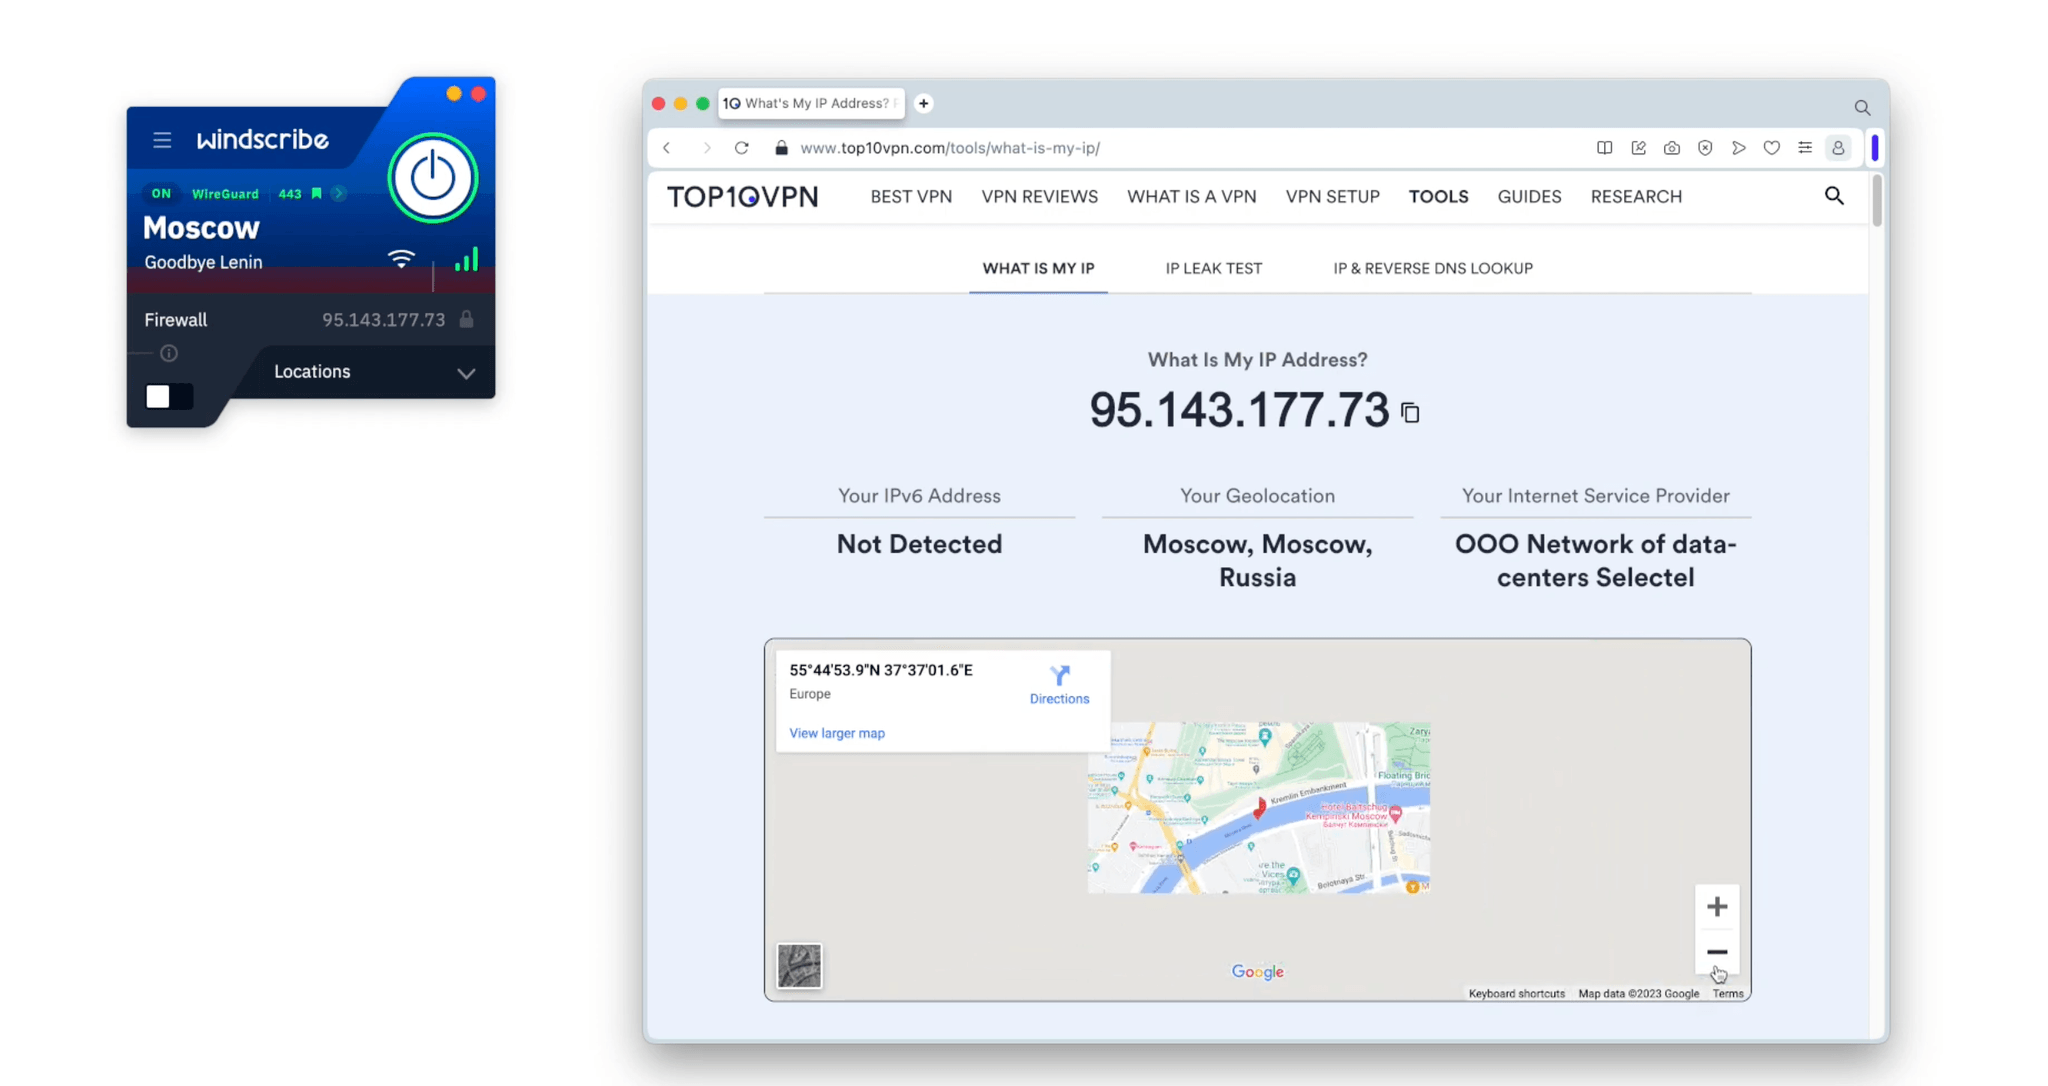The image size is (2048, 1086).
Task: Click the ad blocker shield icon
Action: click(x=1705, y=148)
